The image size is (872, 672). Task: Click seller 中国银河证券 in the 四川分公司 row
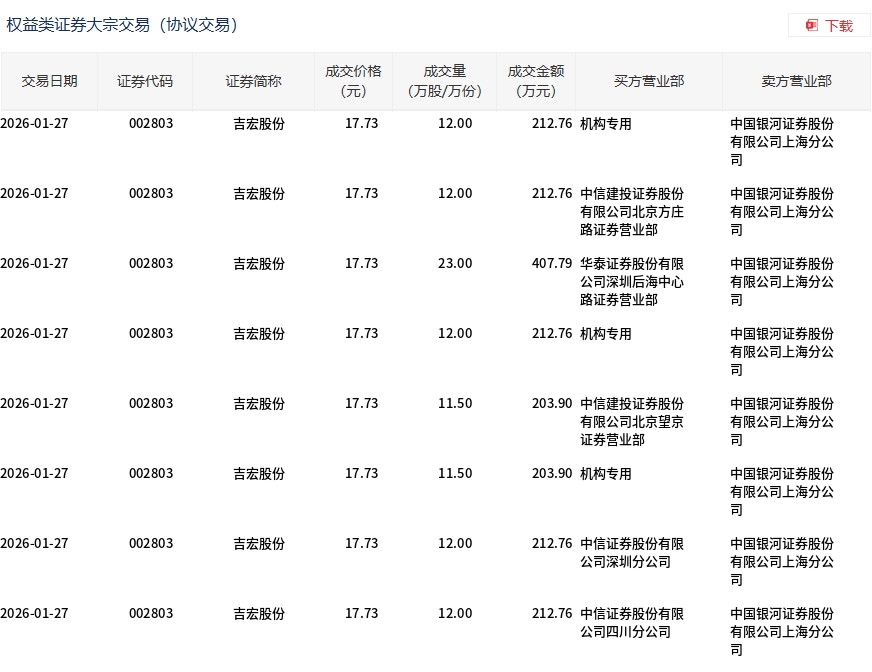pyautogui.click(x=782, y=631)
